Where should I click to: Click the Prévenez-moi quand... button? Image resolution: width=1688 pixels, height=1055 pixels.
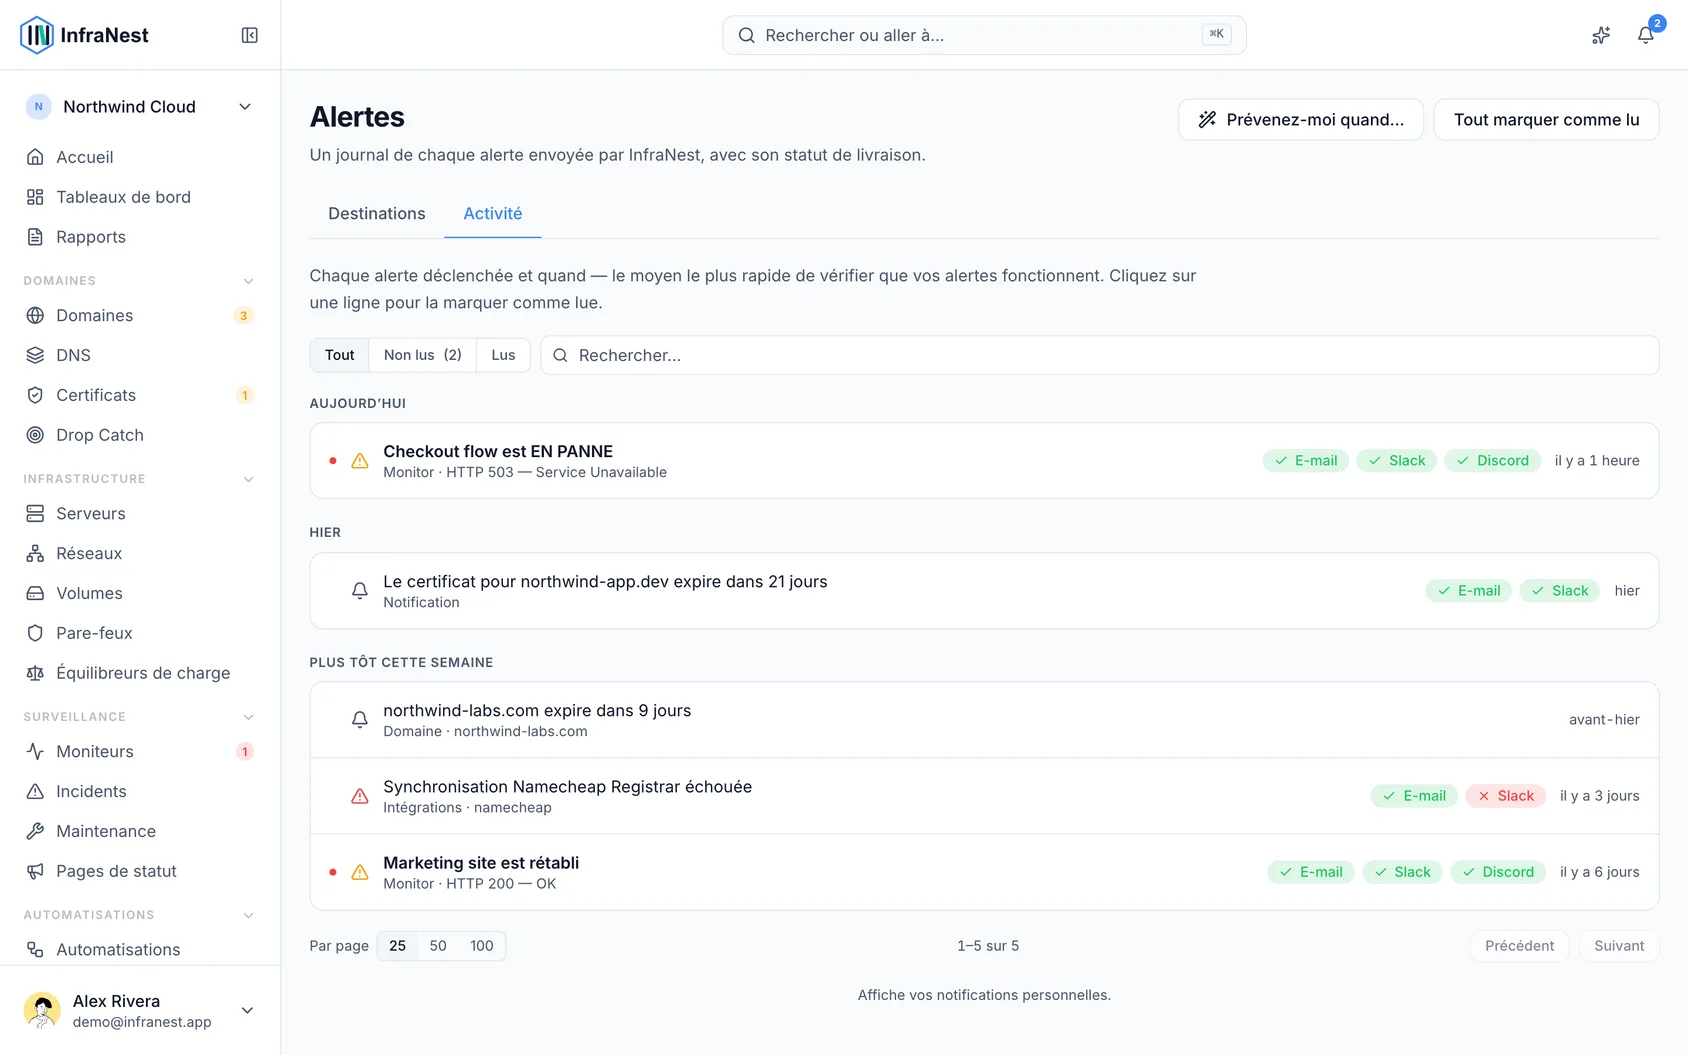(x=1301, y=120)
